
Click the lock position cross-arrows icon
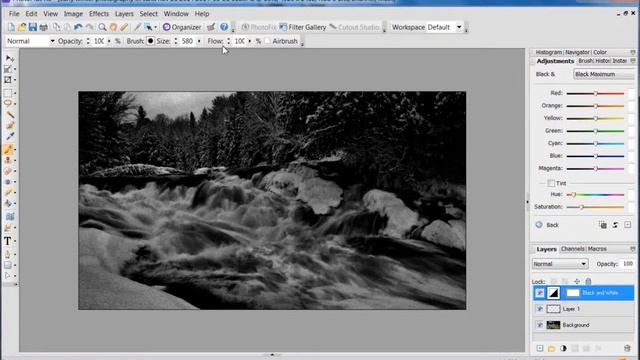click(x=577, y=281)
